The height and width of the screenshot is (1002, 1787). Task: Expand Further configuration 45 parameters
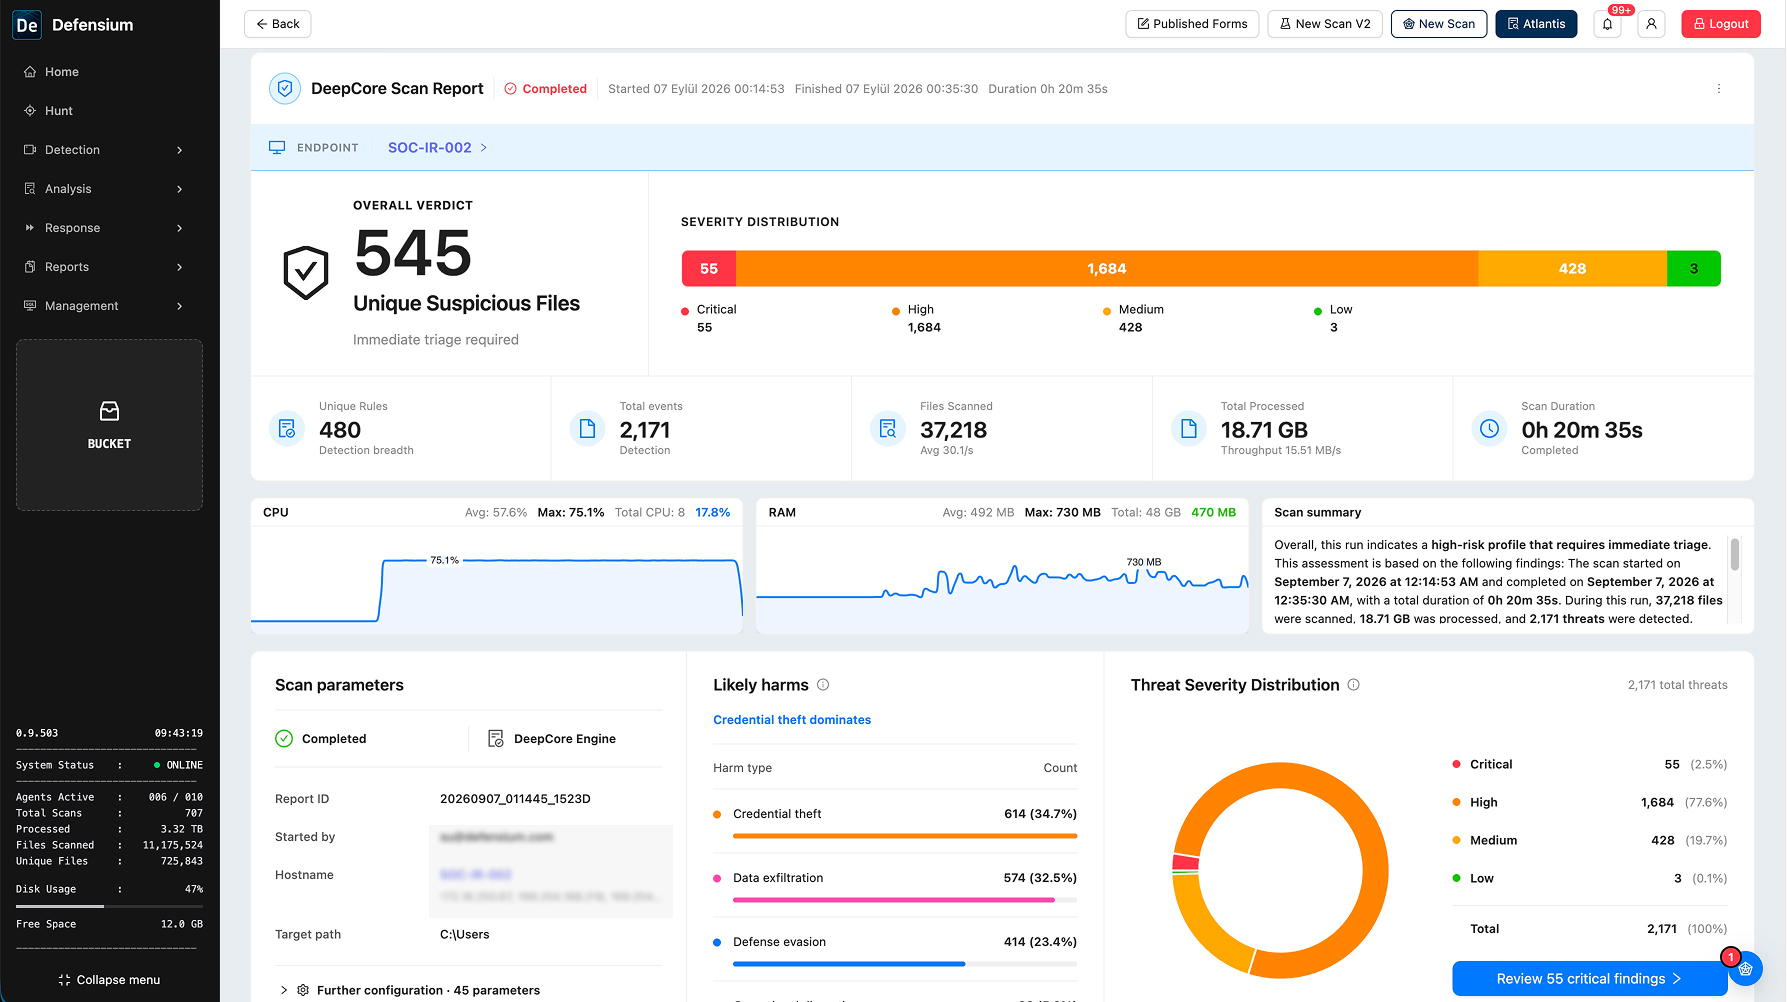pyautogui.click(x=410, y=990)
